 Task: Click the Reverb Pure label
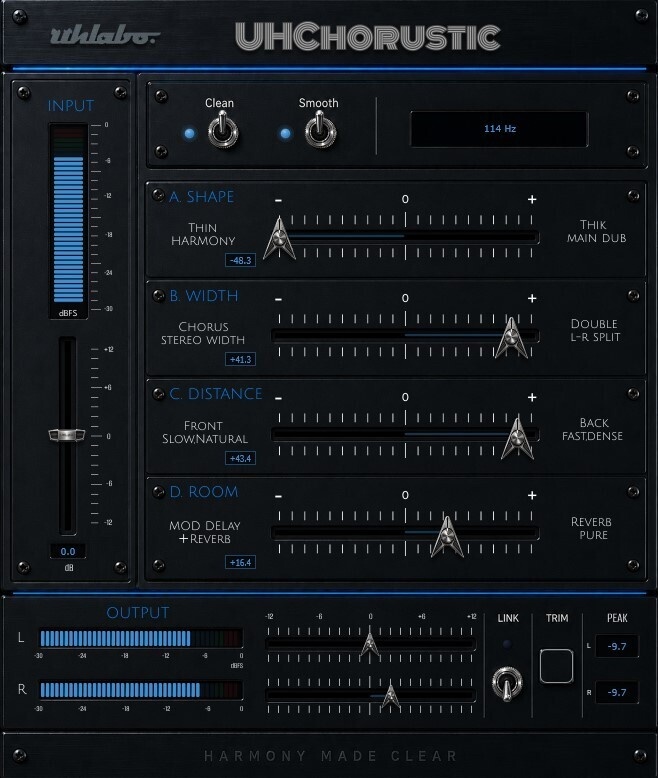coord(592,528)
